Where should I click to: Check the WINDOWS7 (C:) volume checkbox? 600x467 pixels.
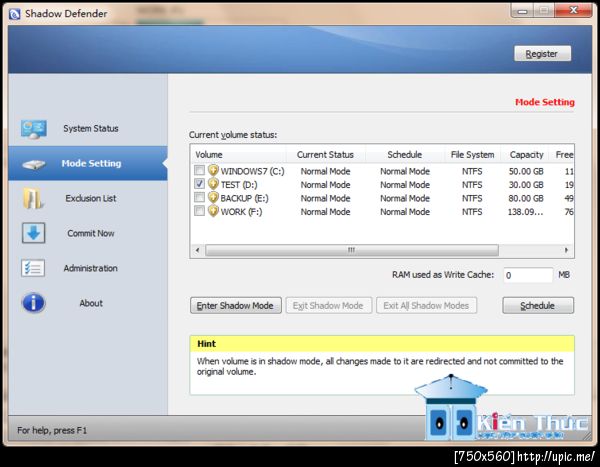199,170
